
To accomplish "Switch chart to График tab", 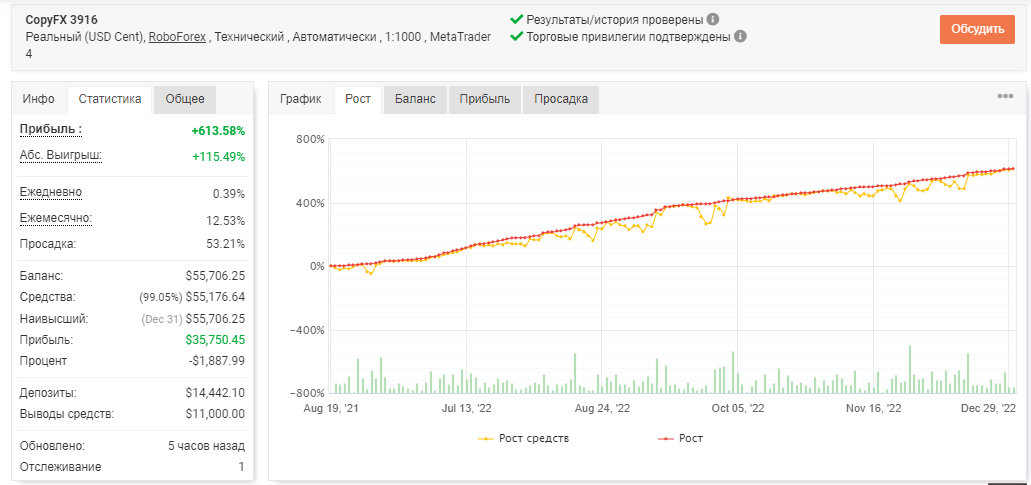I will click(300, 99).
